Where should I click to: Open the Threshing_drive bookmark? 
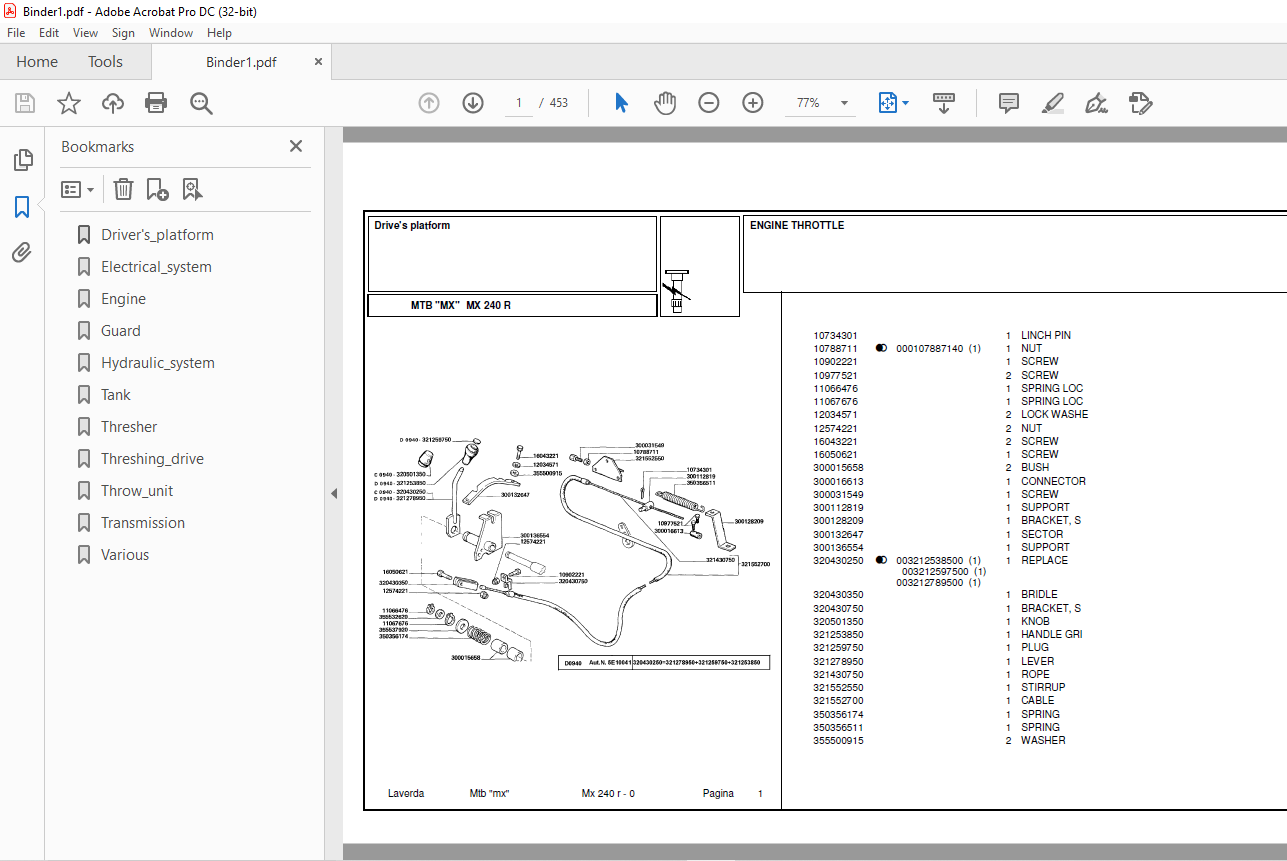[152, 459]
